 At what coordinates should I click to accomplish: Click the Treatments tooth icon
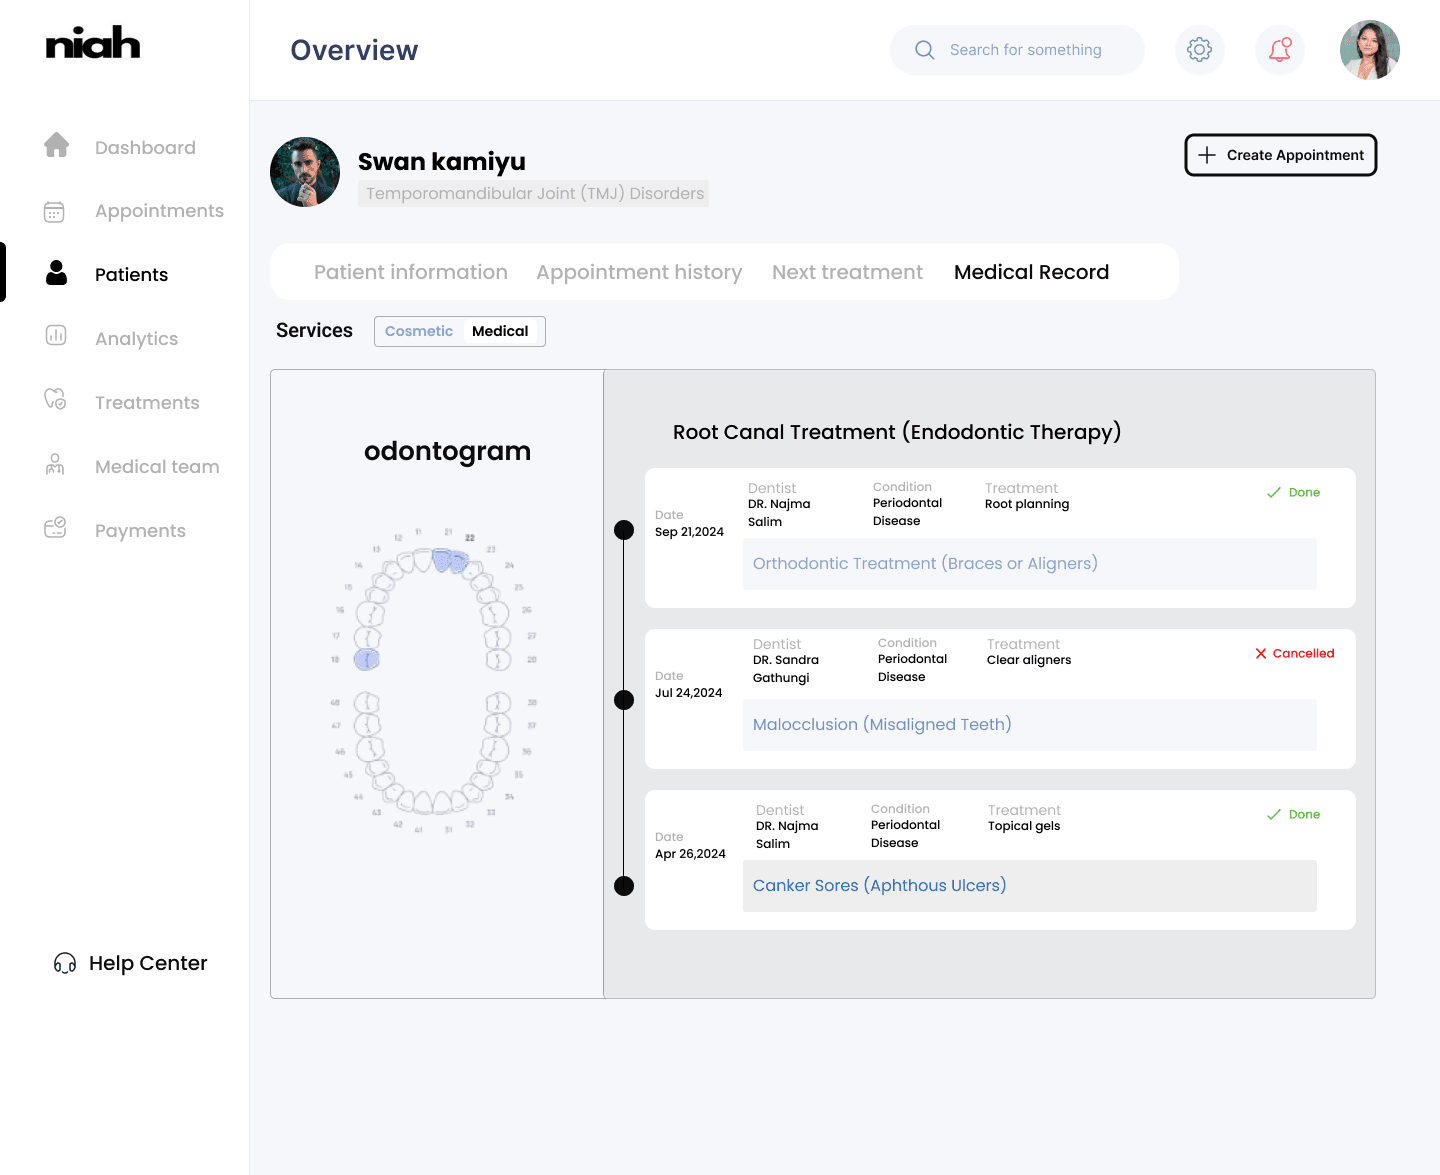pyautogui.click(x=56, y=400)
